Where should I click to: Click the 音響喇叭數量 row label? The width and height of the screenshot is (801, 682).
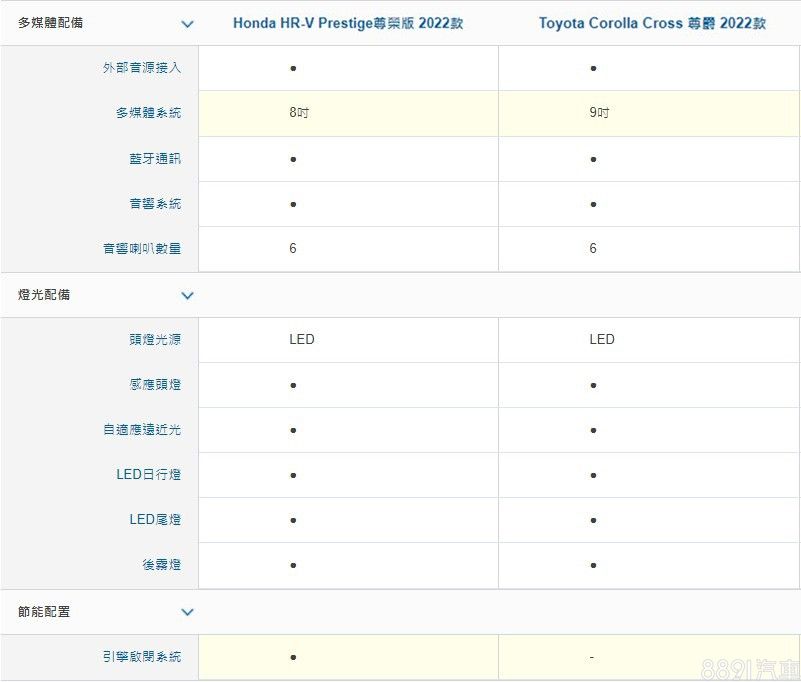tap(141, 248)
